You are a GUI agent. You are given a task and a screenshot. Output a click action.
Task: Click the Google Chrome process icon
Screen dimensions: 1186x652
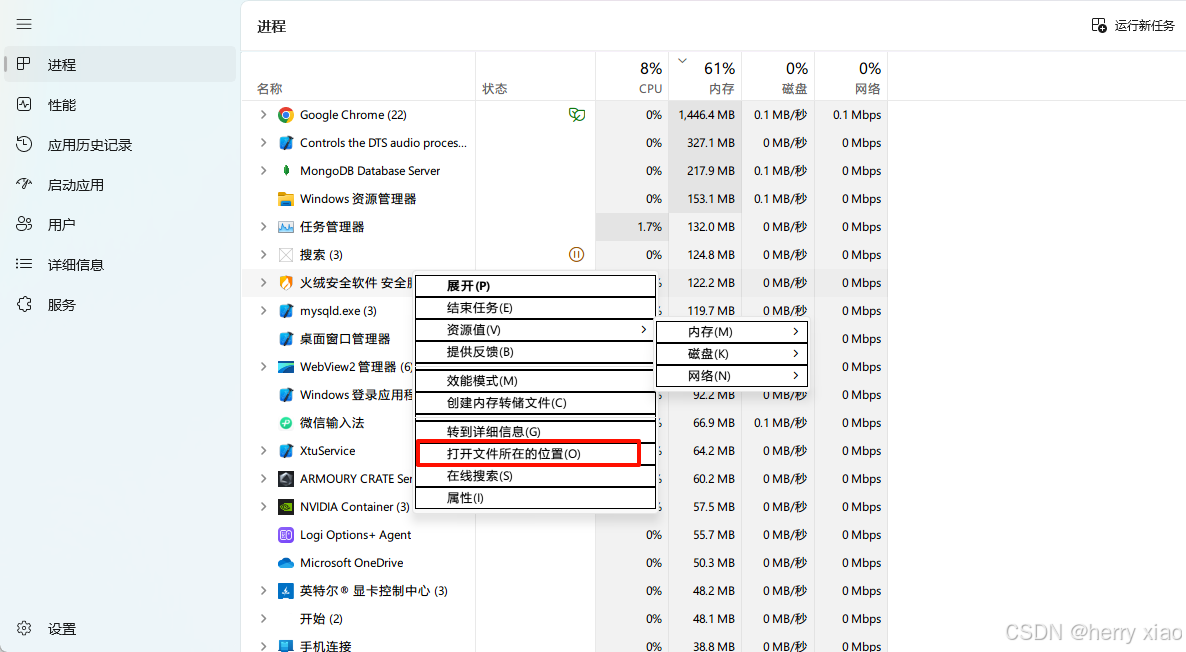286,115
